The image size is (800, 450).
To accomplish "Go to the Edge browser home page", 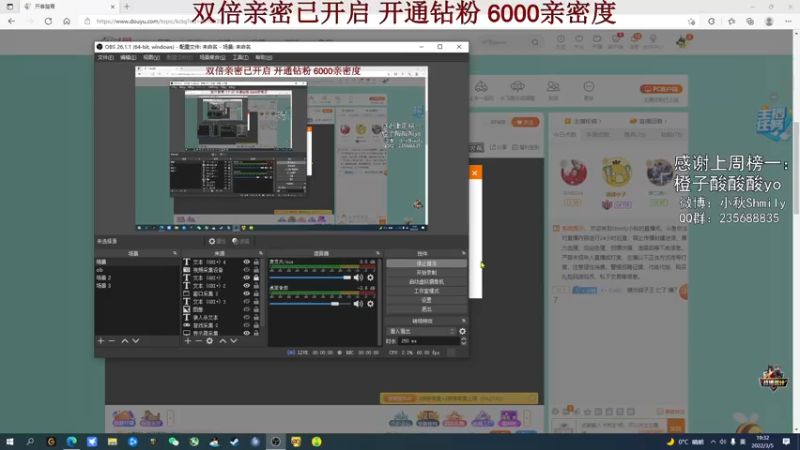I will coord(67,21).
